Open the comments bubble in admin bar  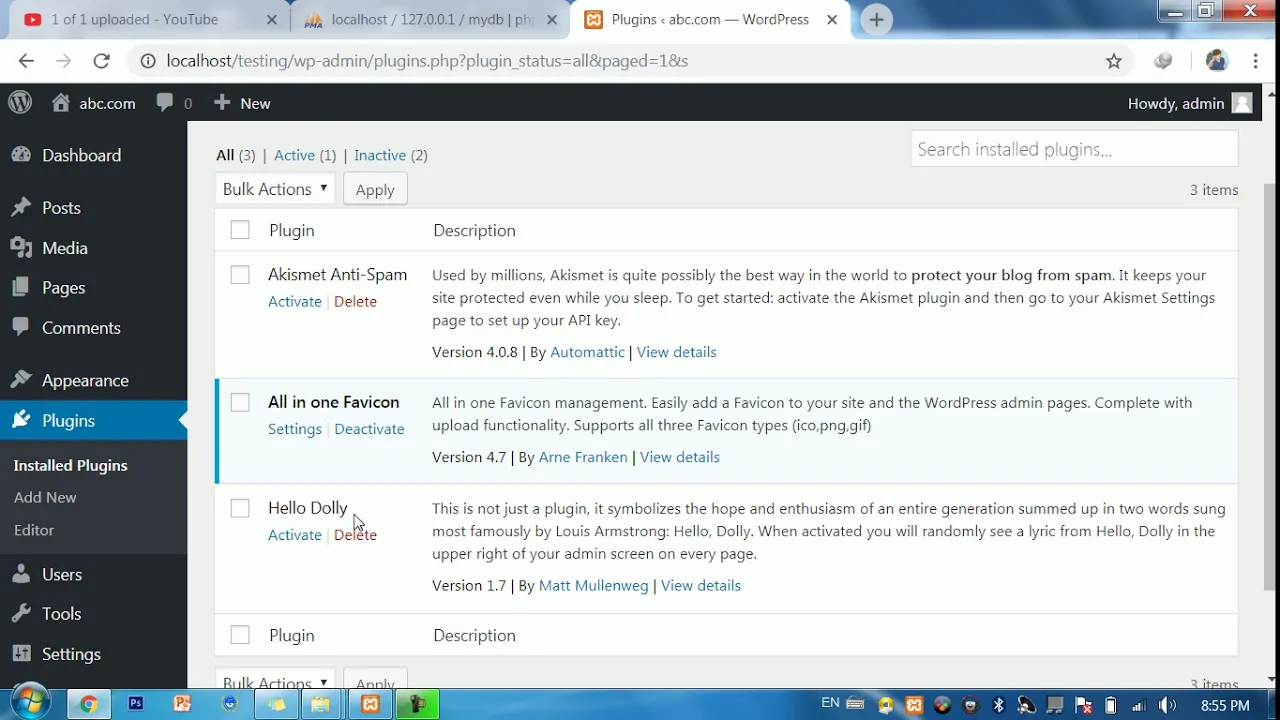[x=165, y=102]
